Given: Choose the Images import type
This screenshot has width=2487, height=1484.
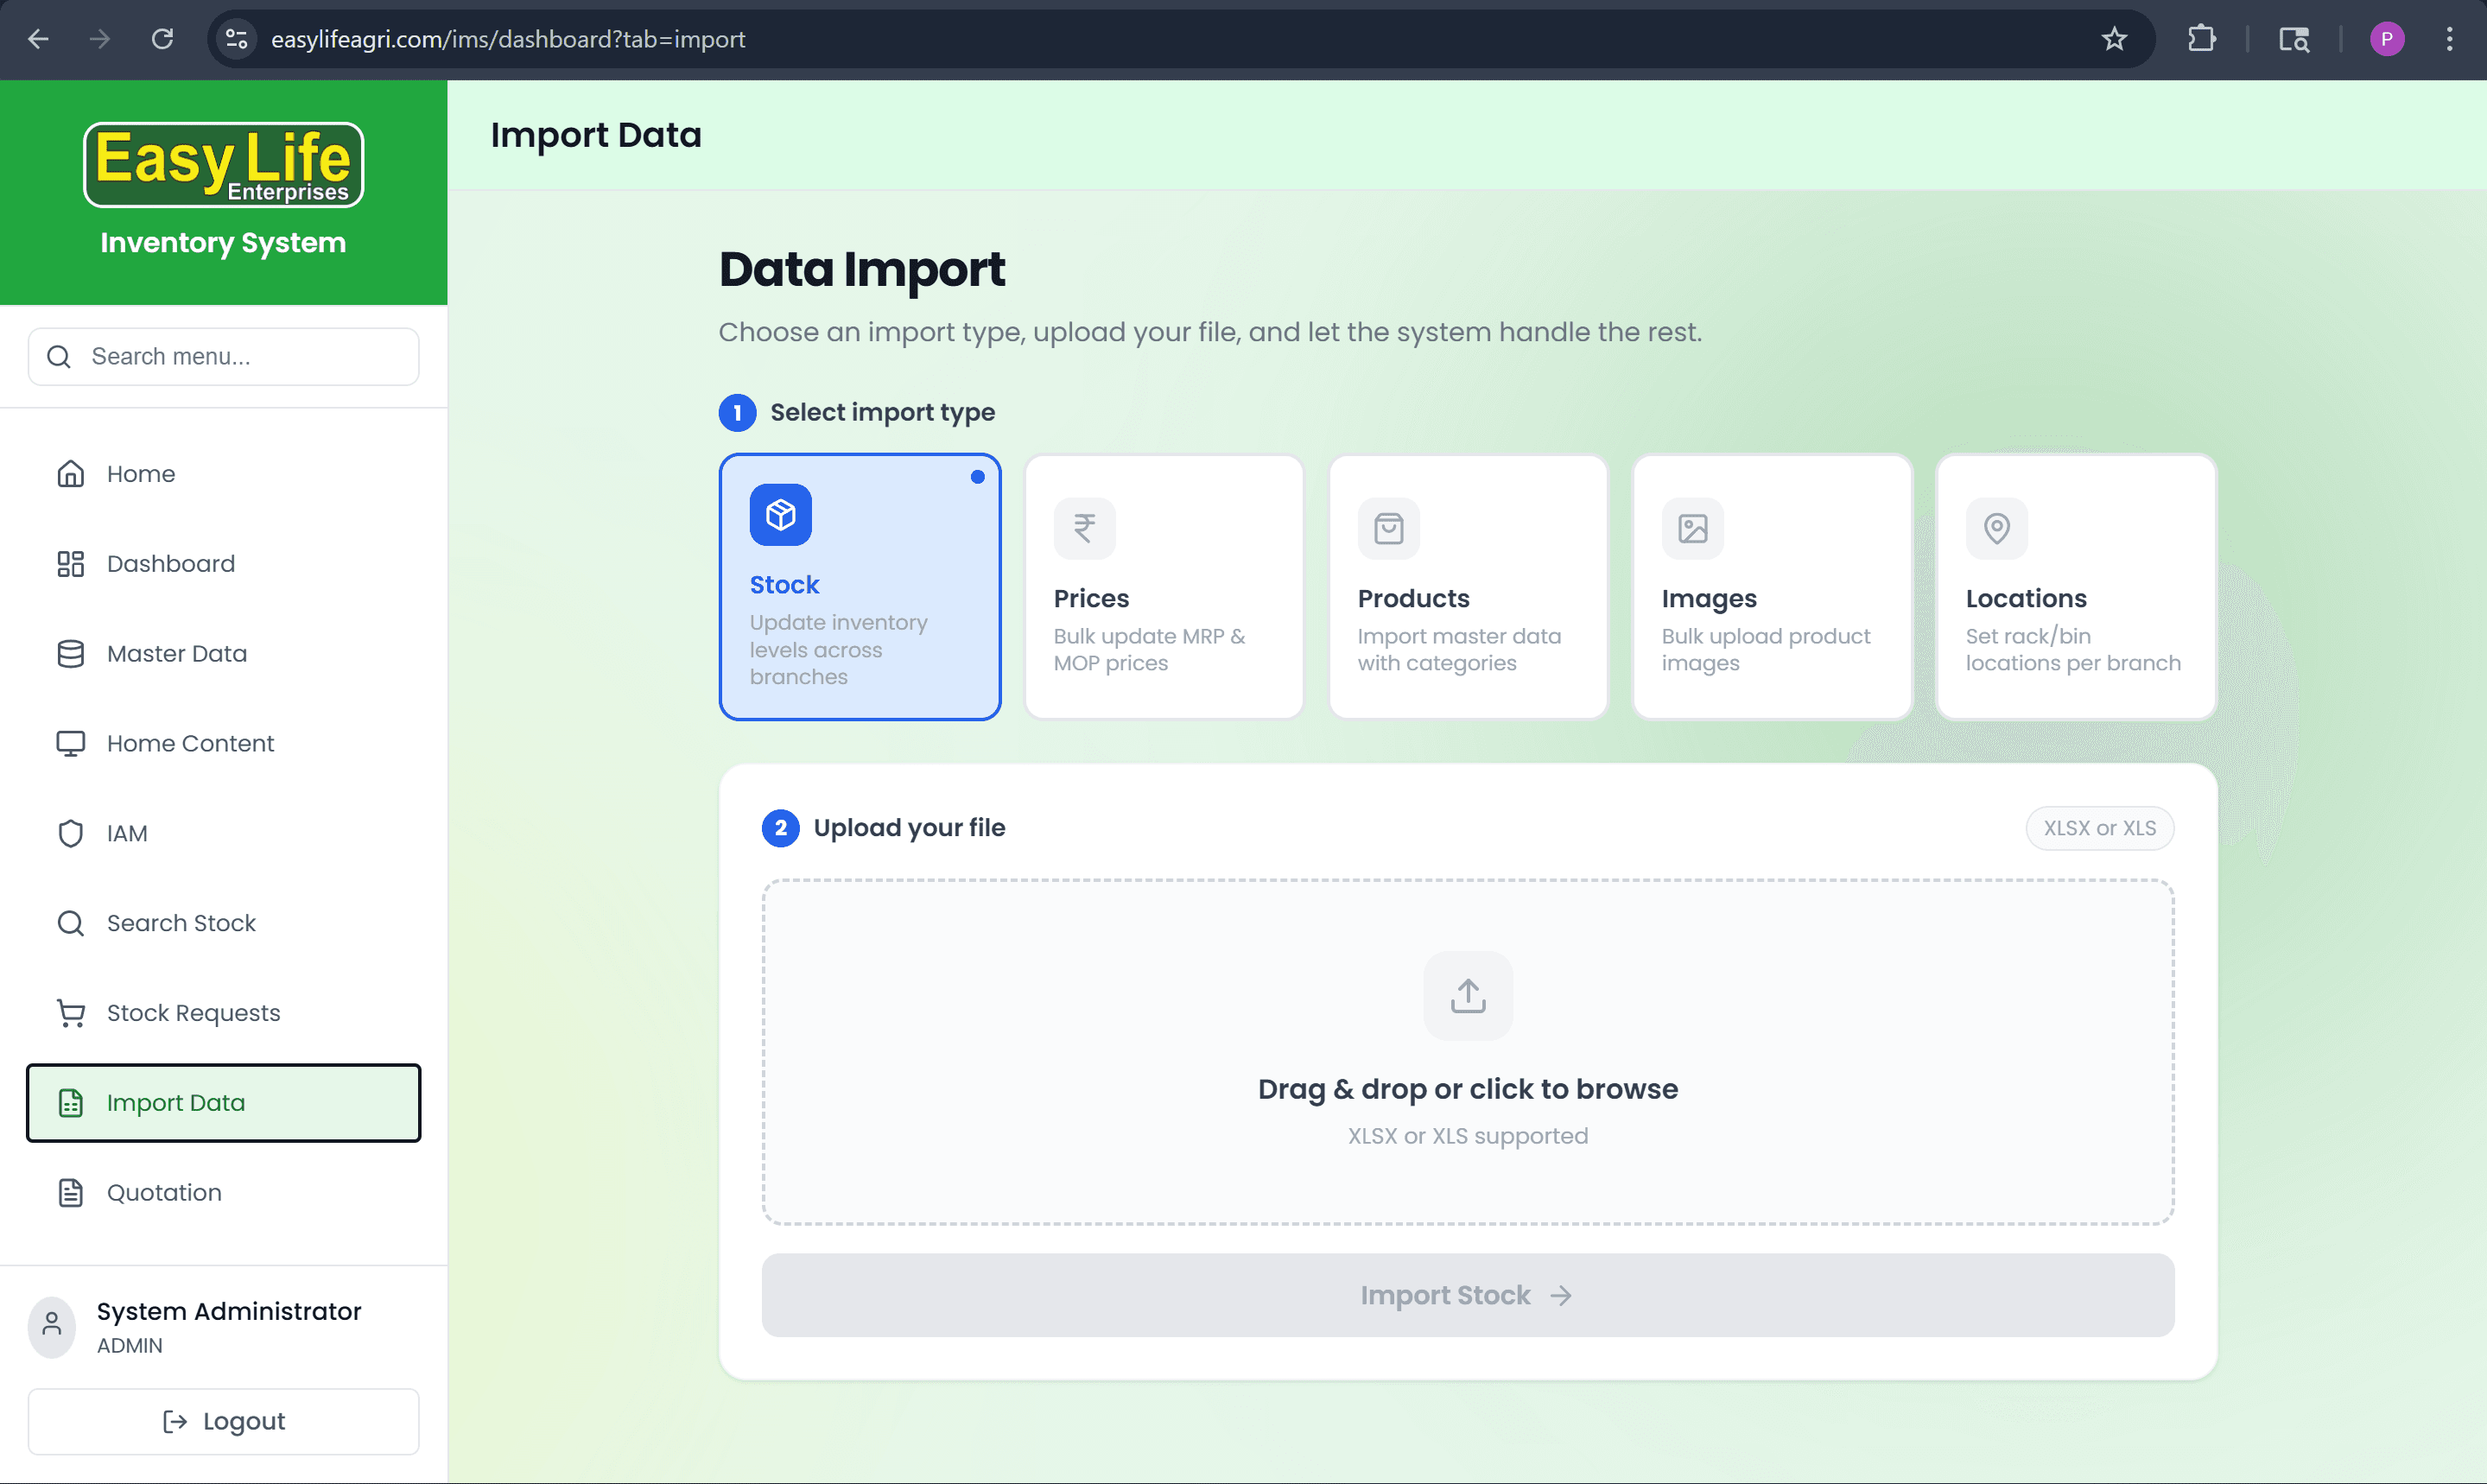Looking at the screenshot, I should click(x=1771, y=587).
